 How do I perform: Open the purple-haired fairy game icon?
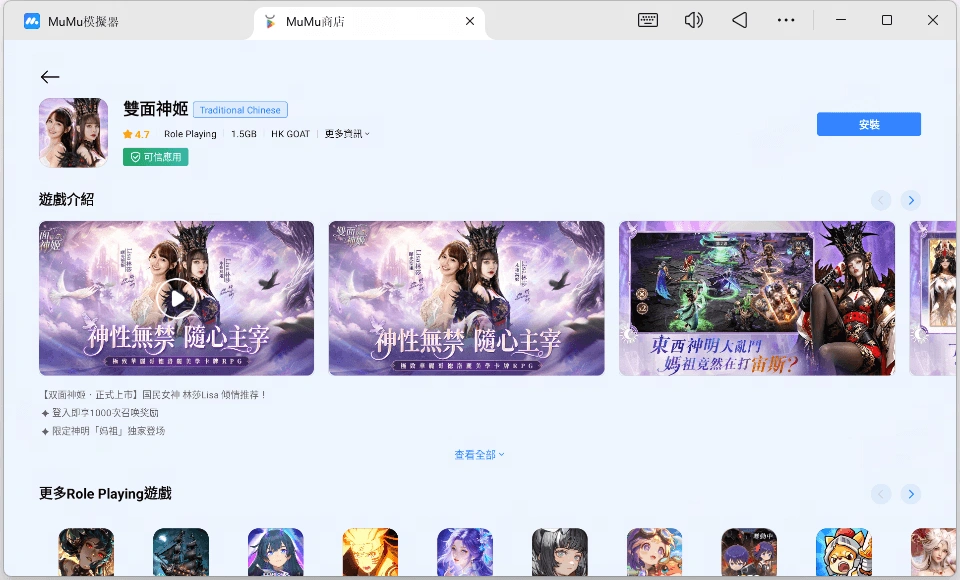coord(465,553)
